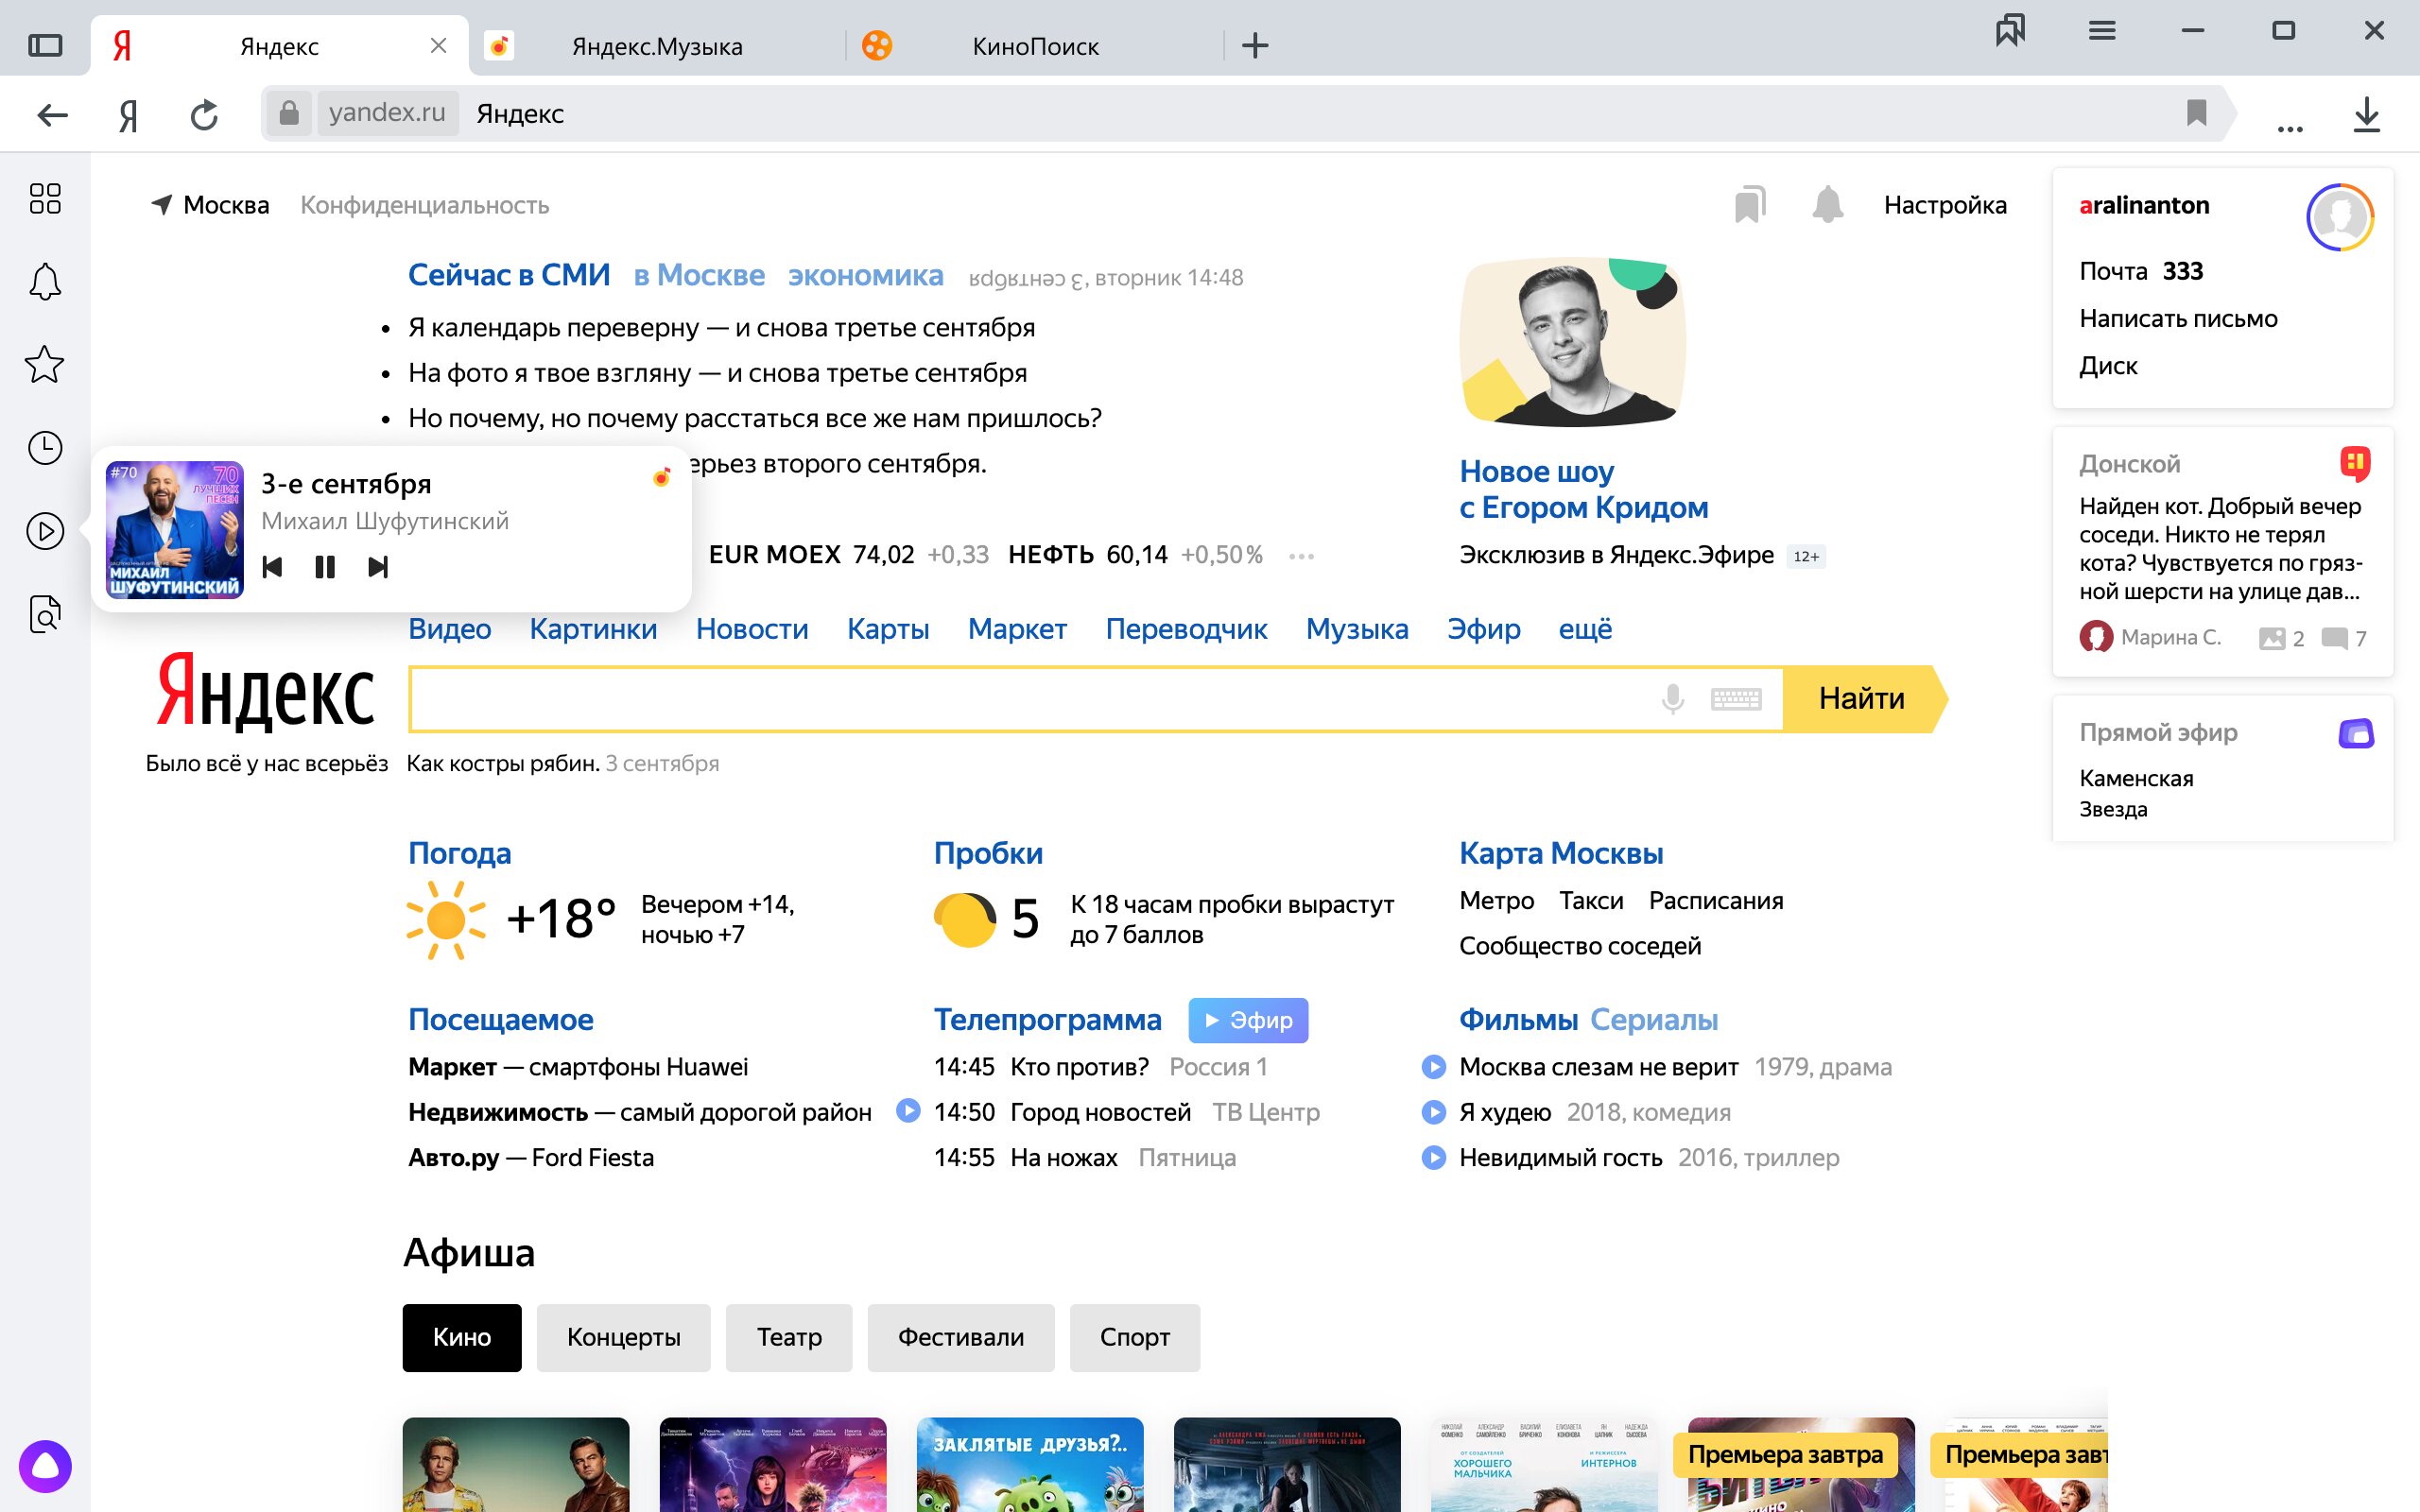This screenshot has height=1512, width=2420.
Task: Bookmark page using address bar icon
Action: [2196, 113]
